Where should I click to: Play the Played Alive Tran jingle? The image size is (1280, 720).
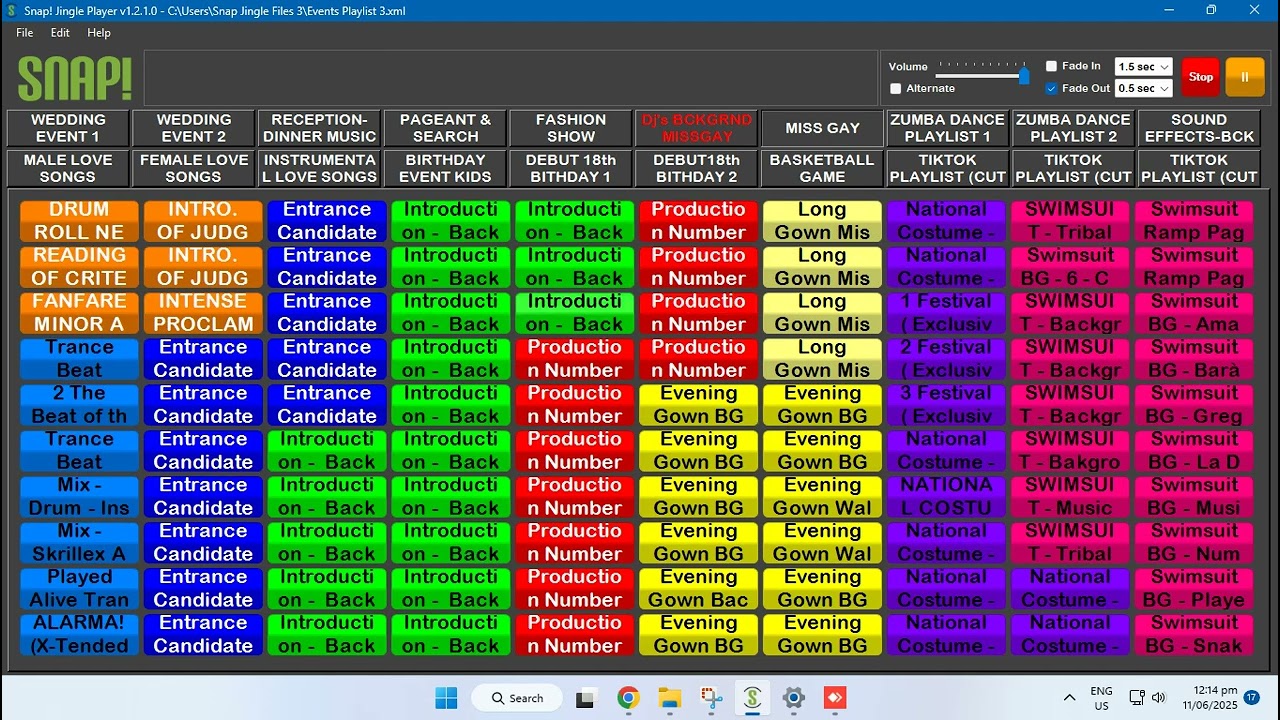tap(79, 589)
